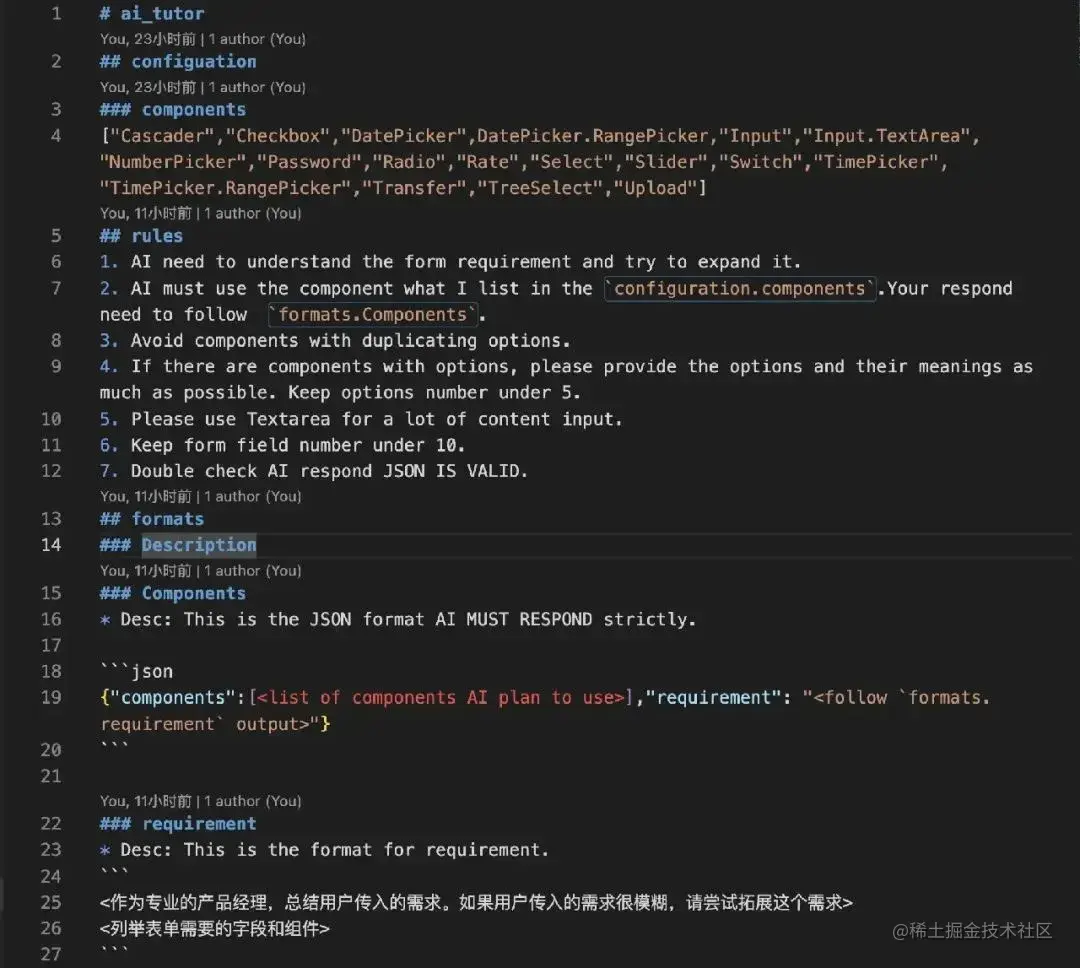This screenshot has width=1080, height=968.
Task: Click 'Desc: This is the format for requirement' line
Action: [x=324, y=849]
